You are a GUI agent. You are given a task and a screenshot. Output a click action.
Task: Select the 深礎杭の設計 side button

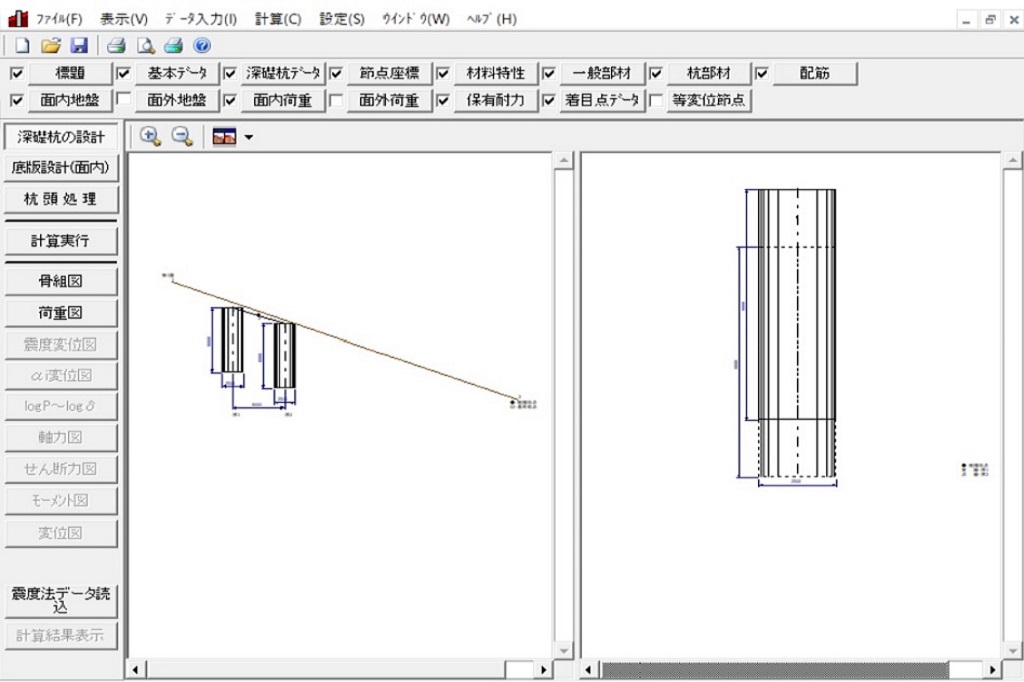pos(61,137)
